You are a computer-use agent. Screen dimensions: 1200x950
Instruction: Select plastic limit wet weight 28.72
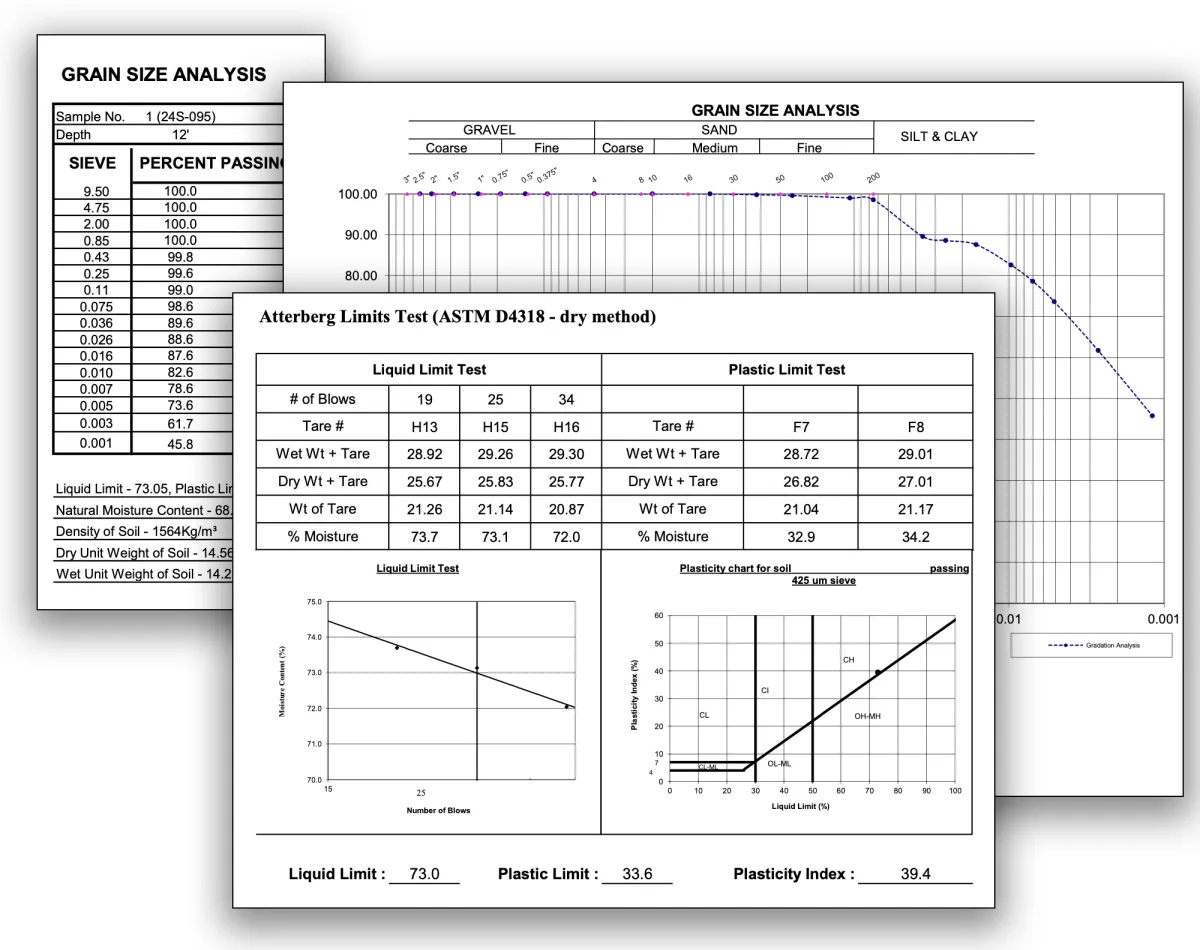[x=800, y=454]
